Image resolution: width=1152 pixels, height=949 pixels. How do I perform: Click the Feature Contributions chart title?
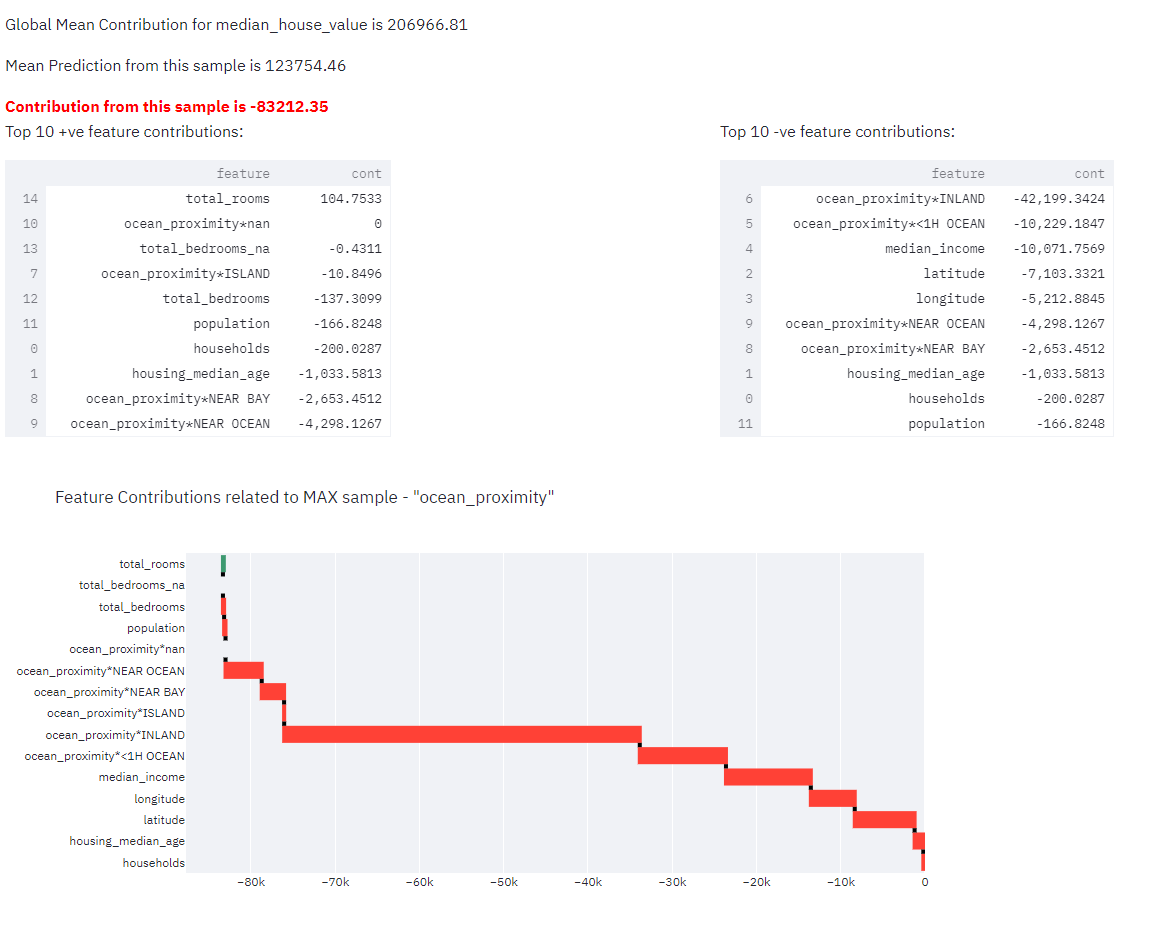(304, 497)
